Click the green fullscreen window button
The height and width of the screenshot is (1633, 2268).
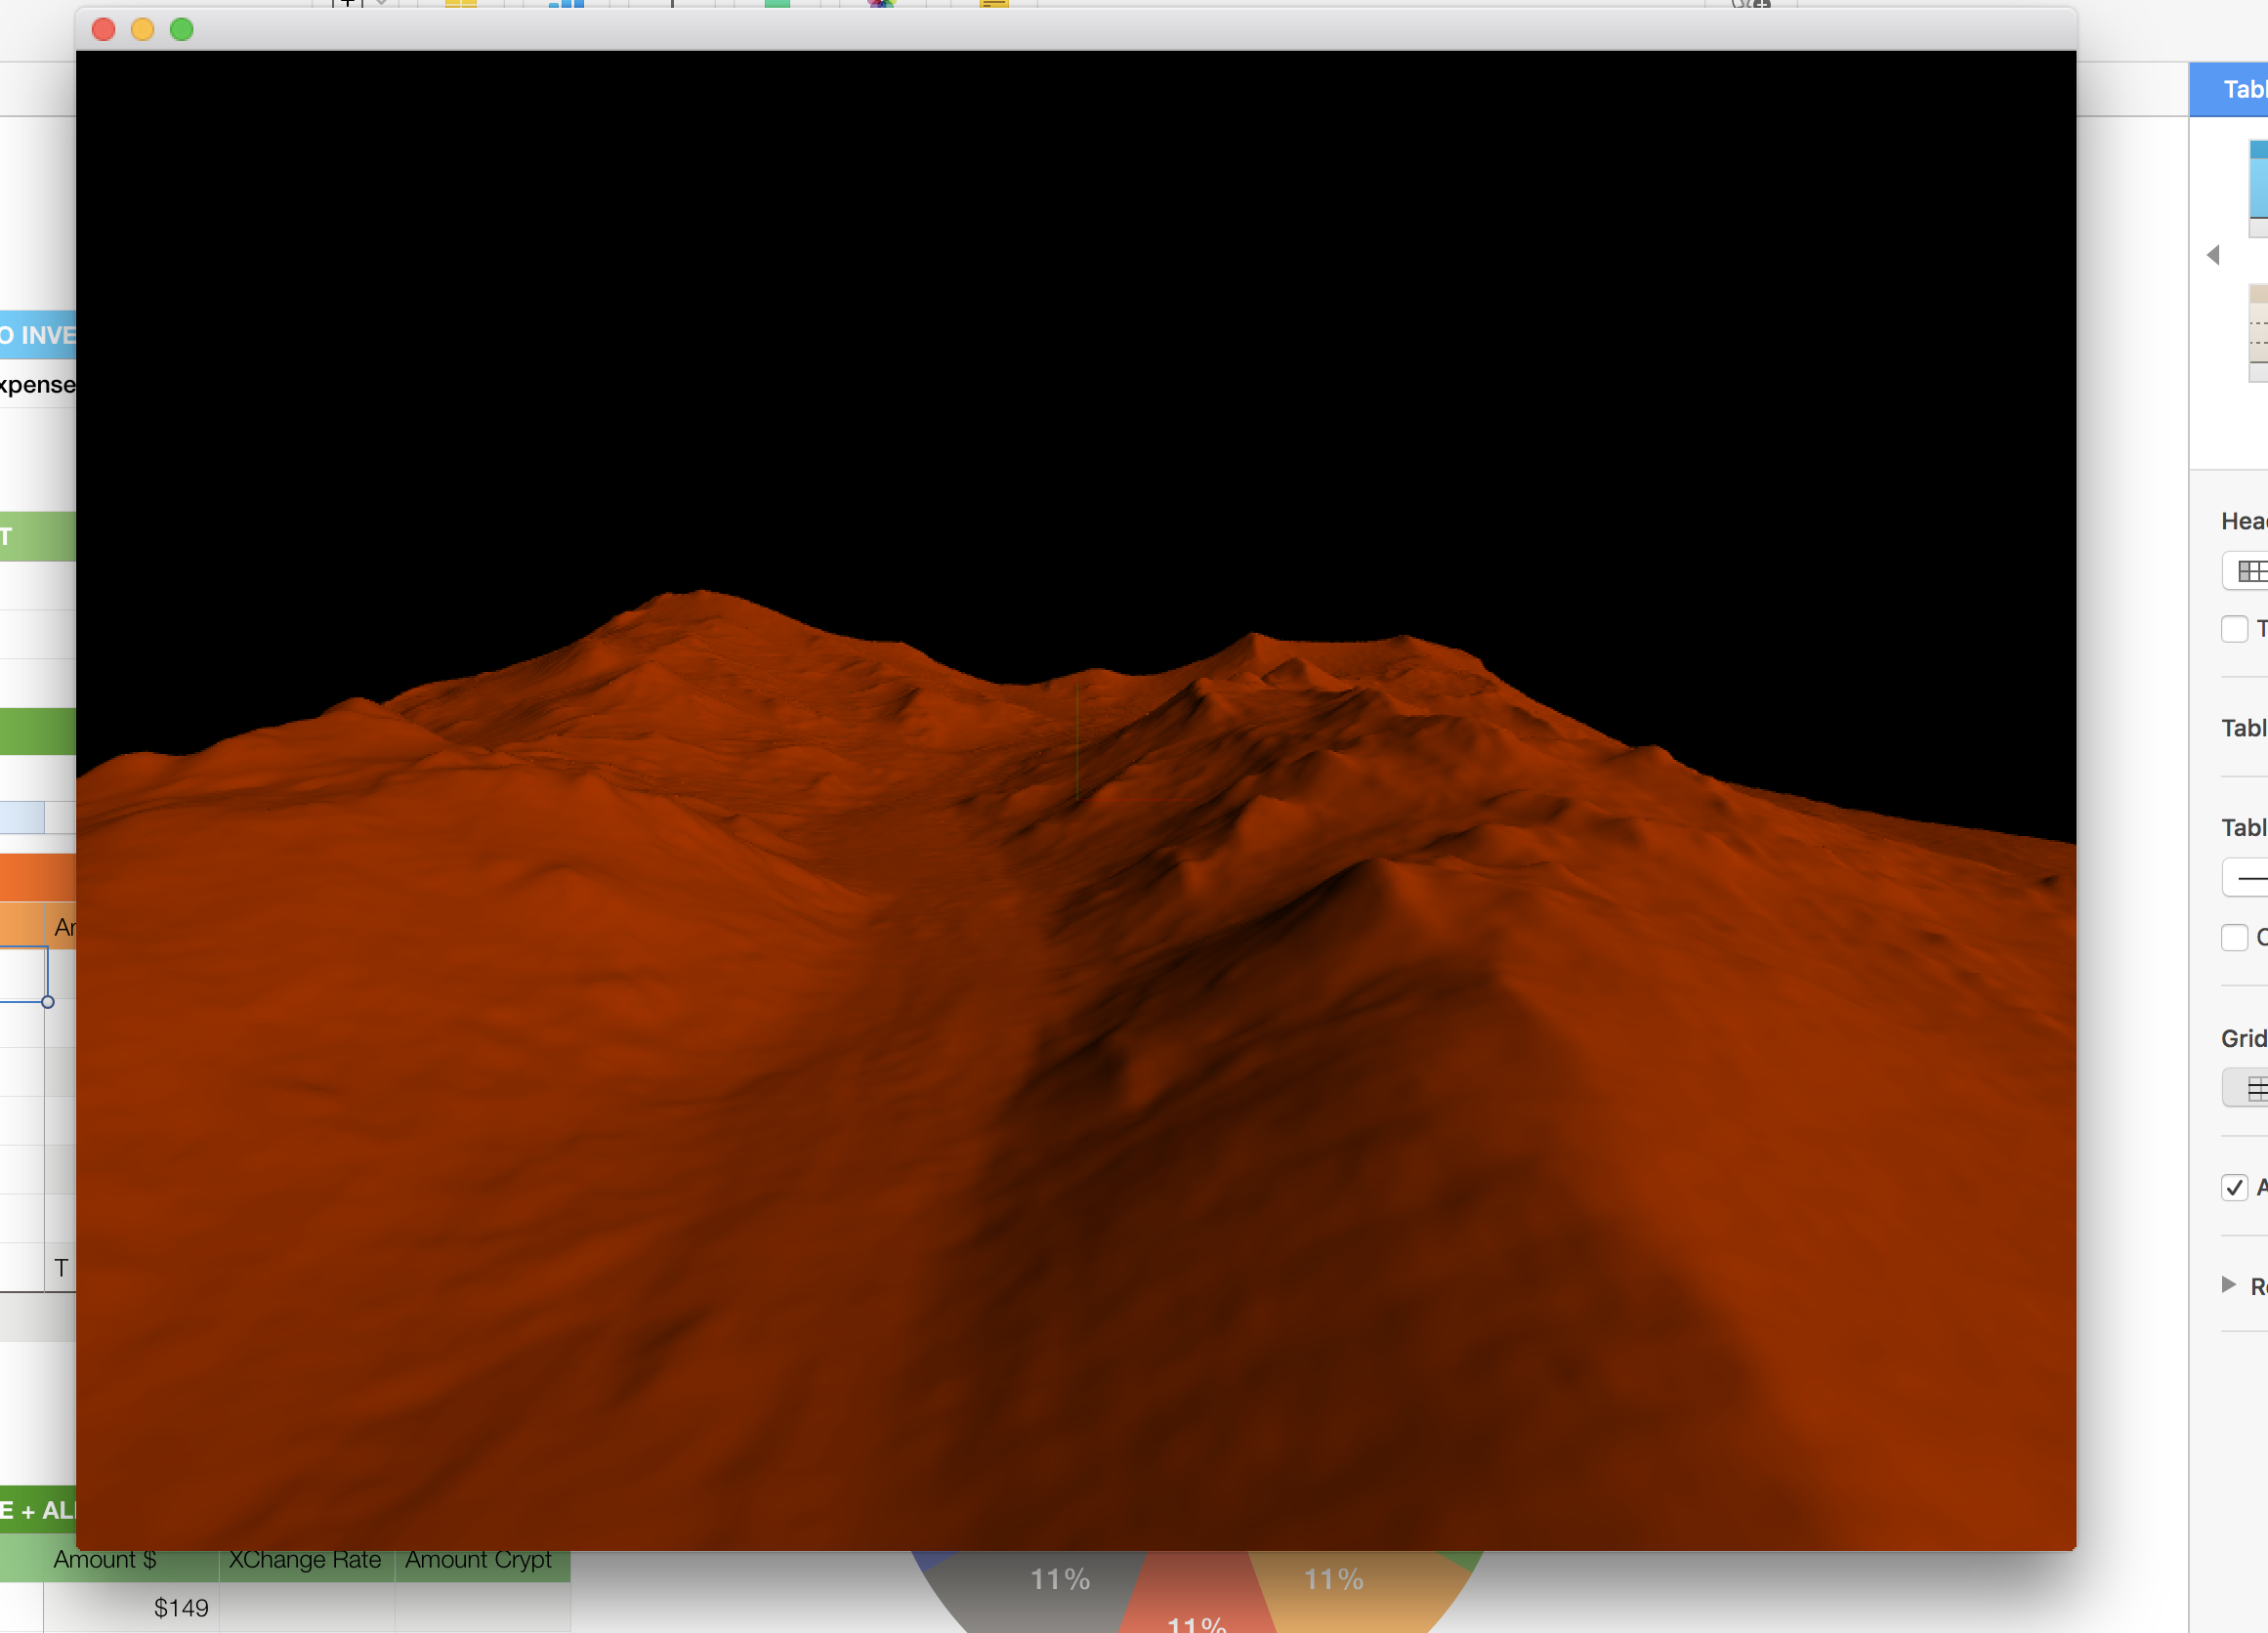tap(182, 29)
